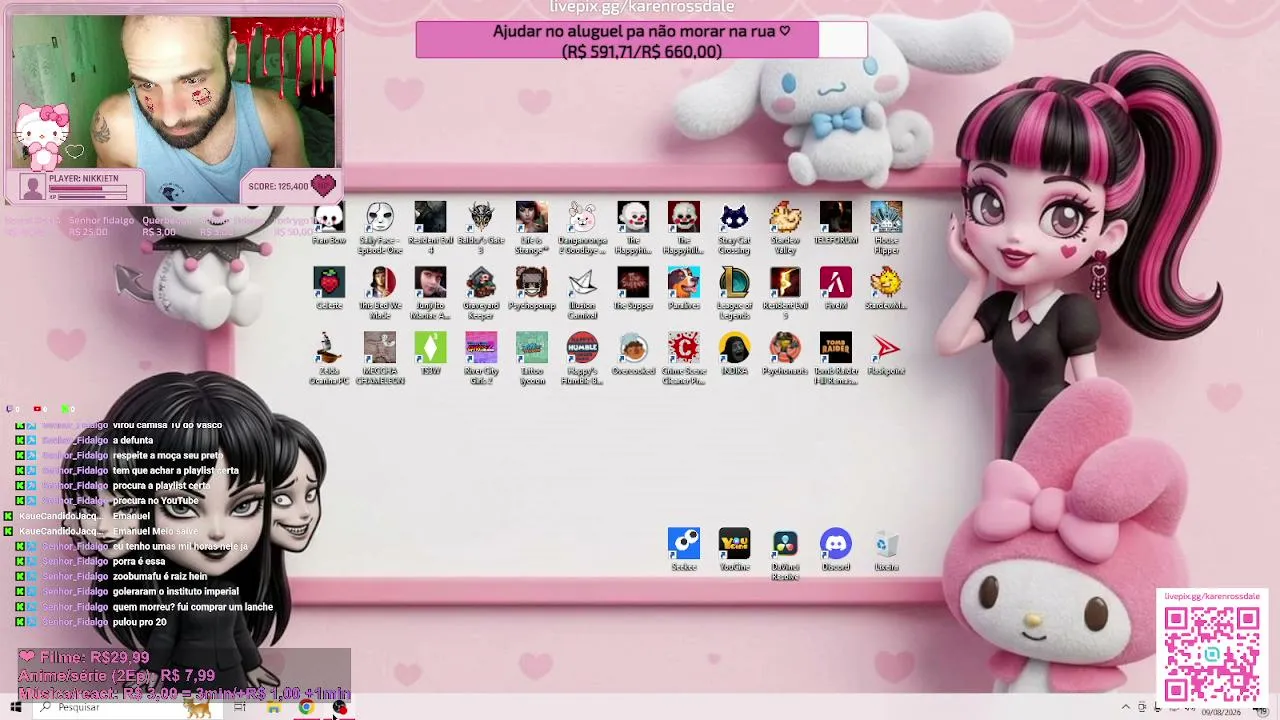Open the Resident Evil 4 shortcut
The image size is (1280, 720).
[430, 227]
